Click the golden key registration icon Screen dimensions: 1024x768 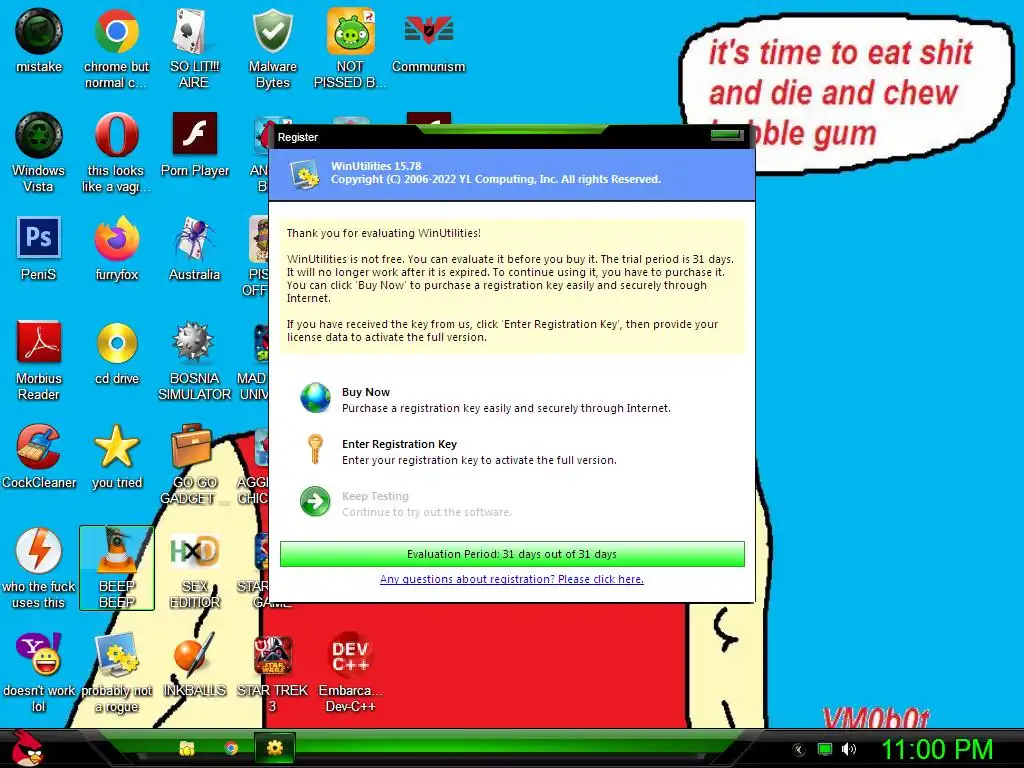click(315, 450)
